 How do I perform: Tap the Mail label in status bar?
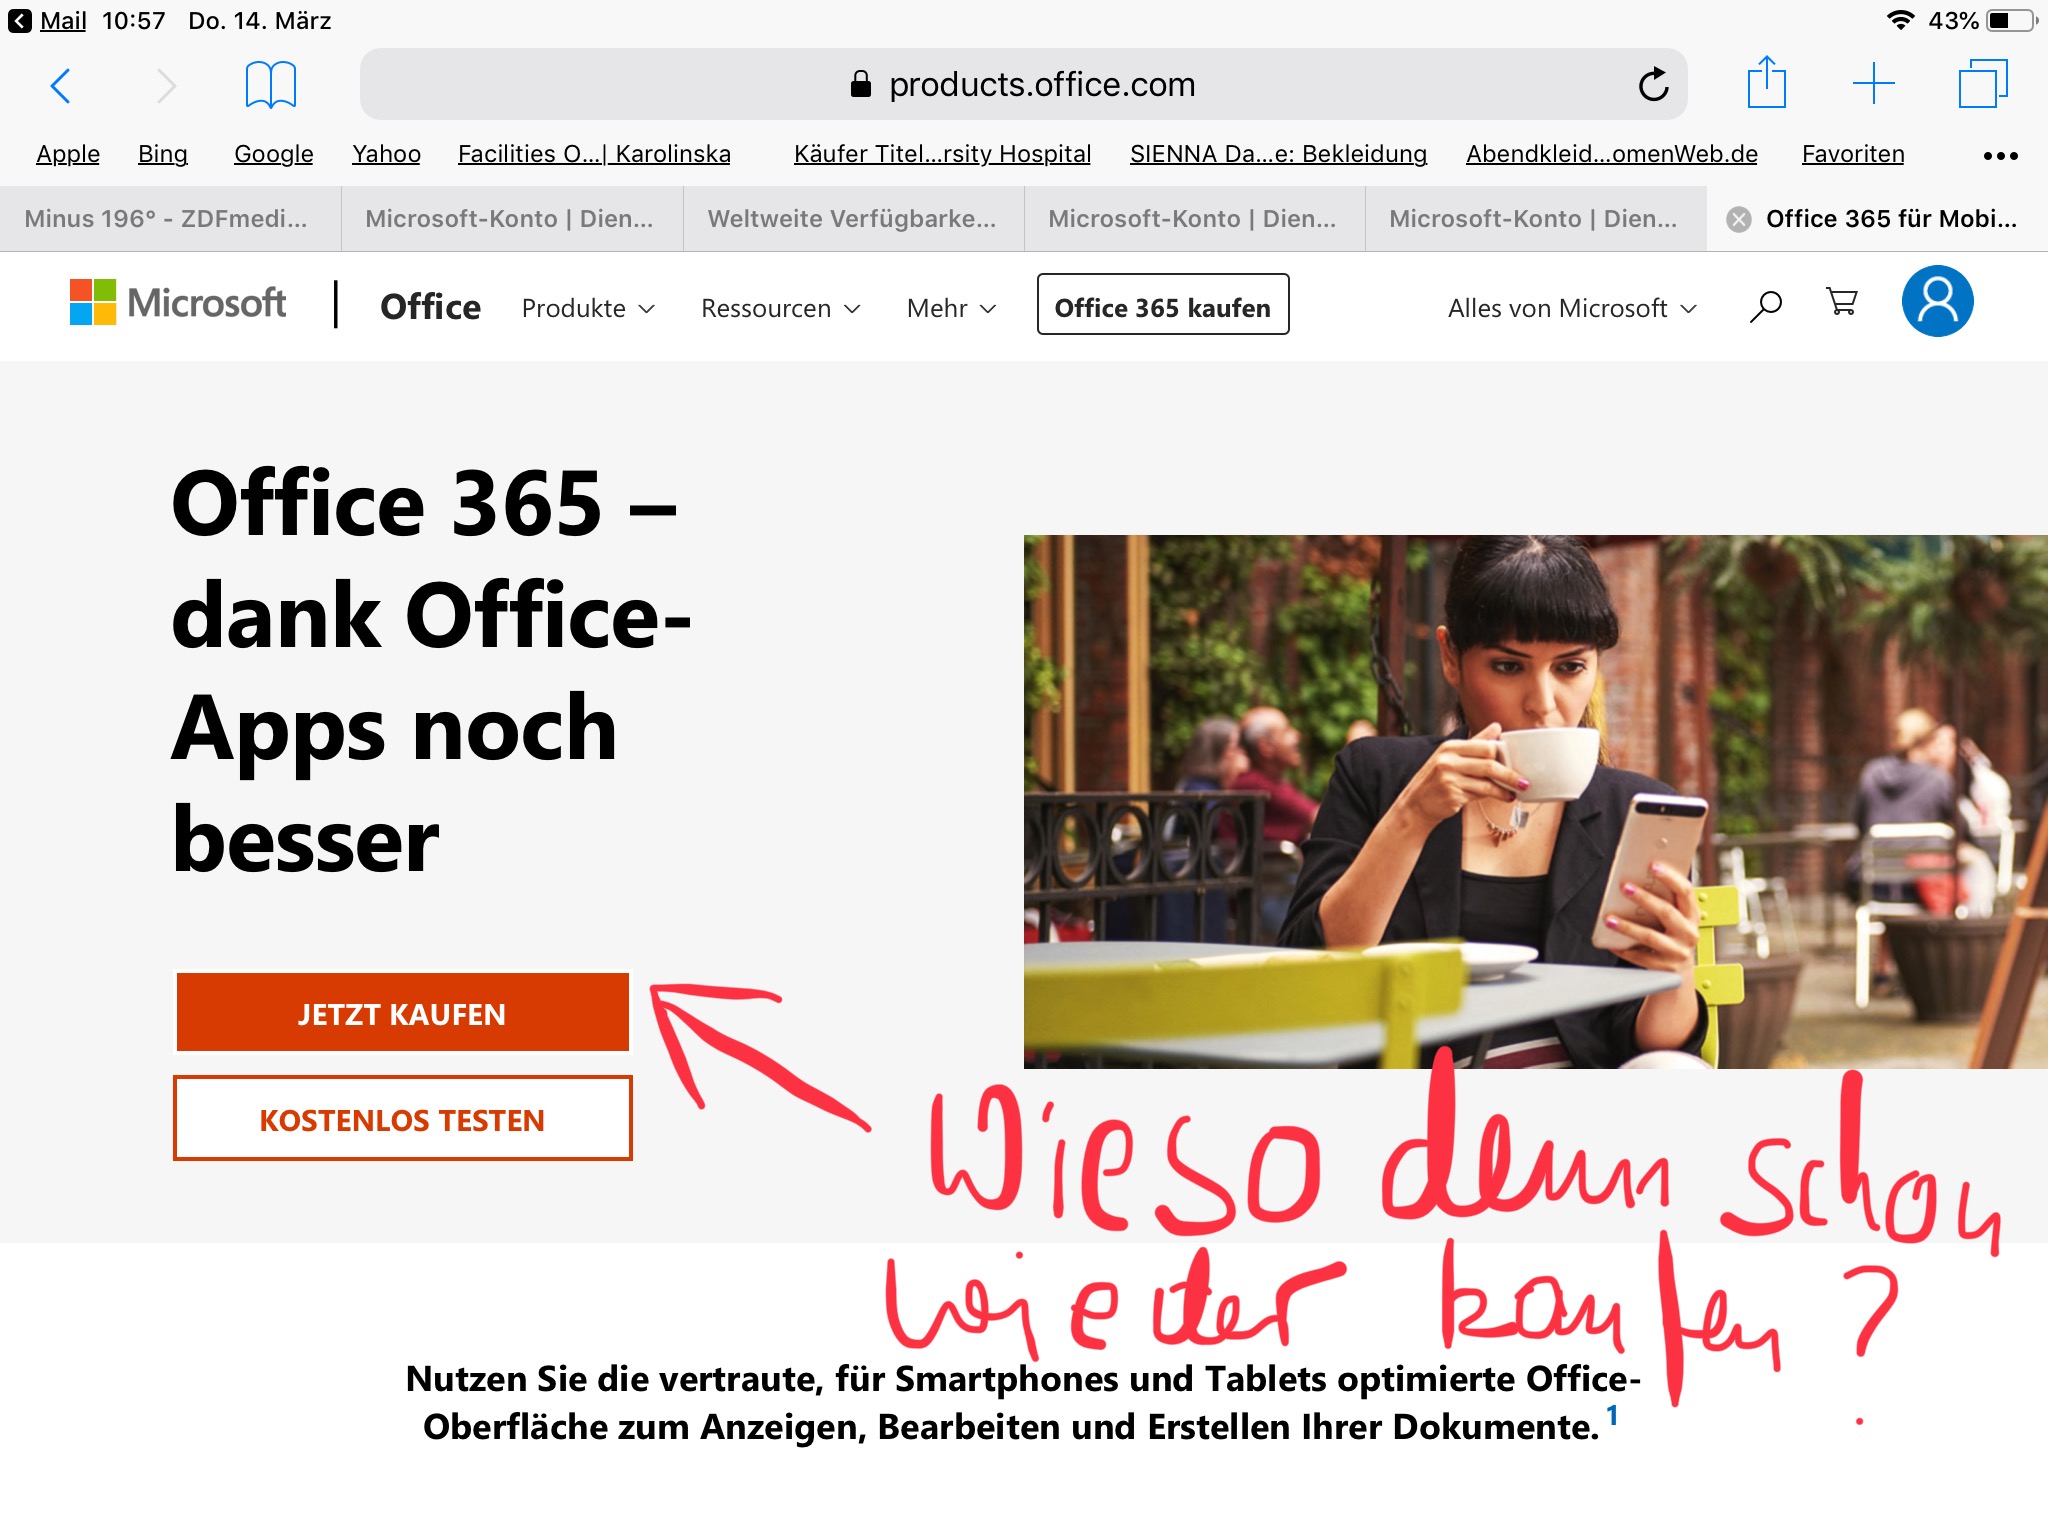63,21
